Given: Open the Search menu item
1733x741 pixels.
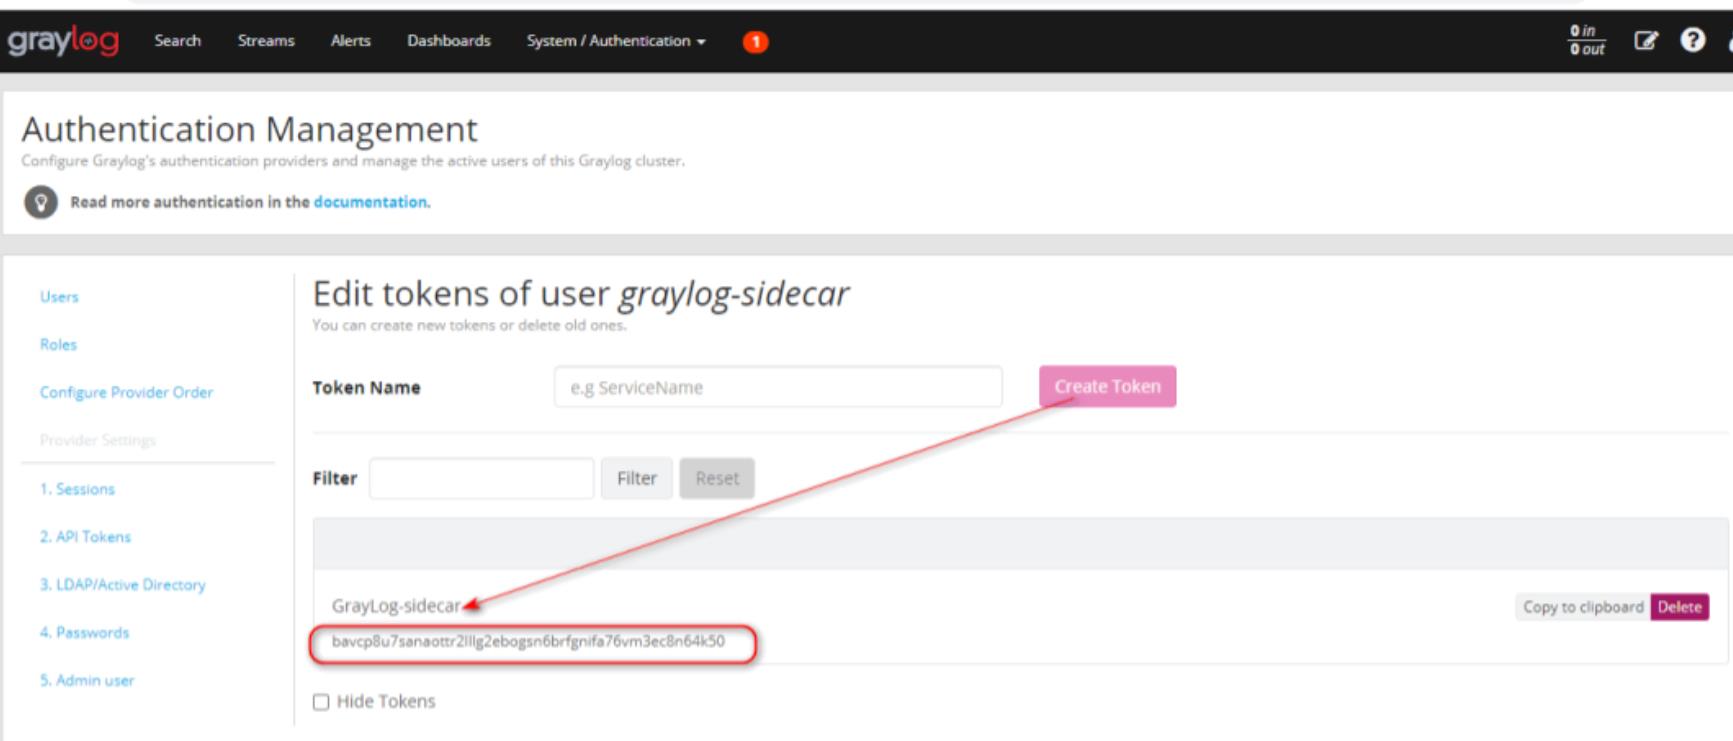Looking at the screenshot, I should pyautogui.click(x=178, y=41).
